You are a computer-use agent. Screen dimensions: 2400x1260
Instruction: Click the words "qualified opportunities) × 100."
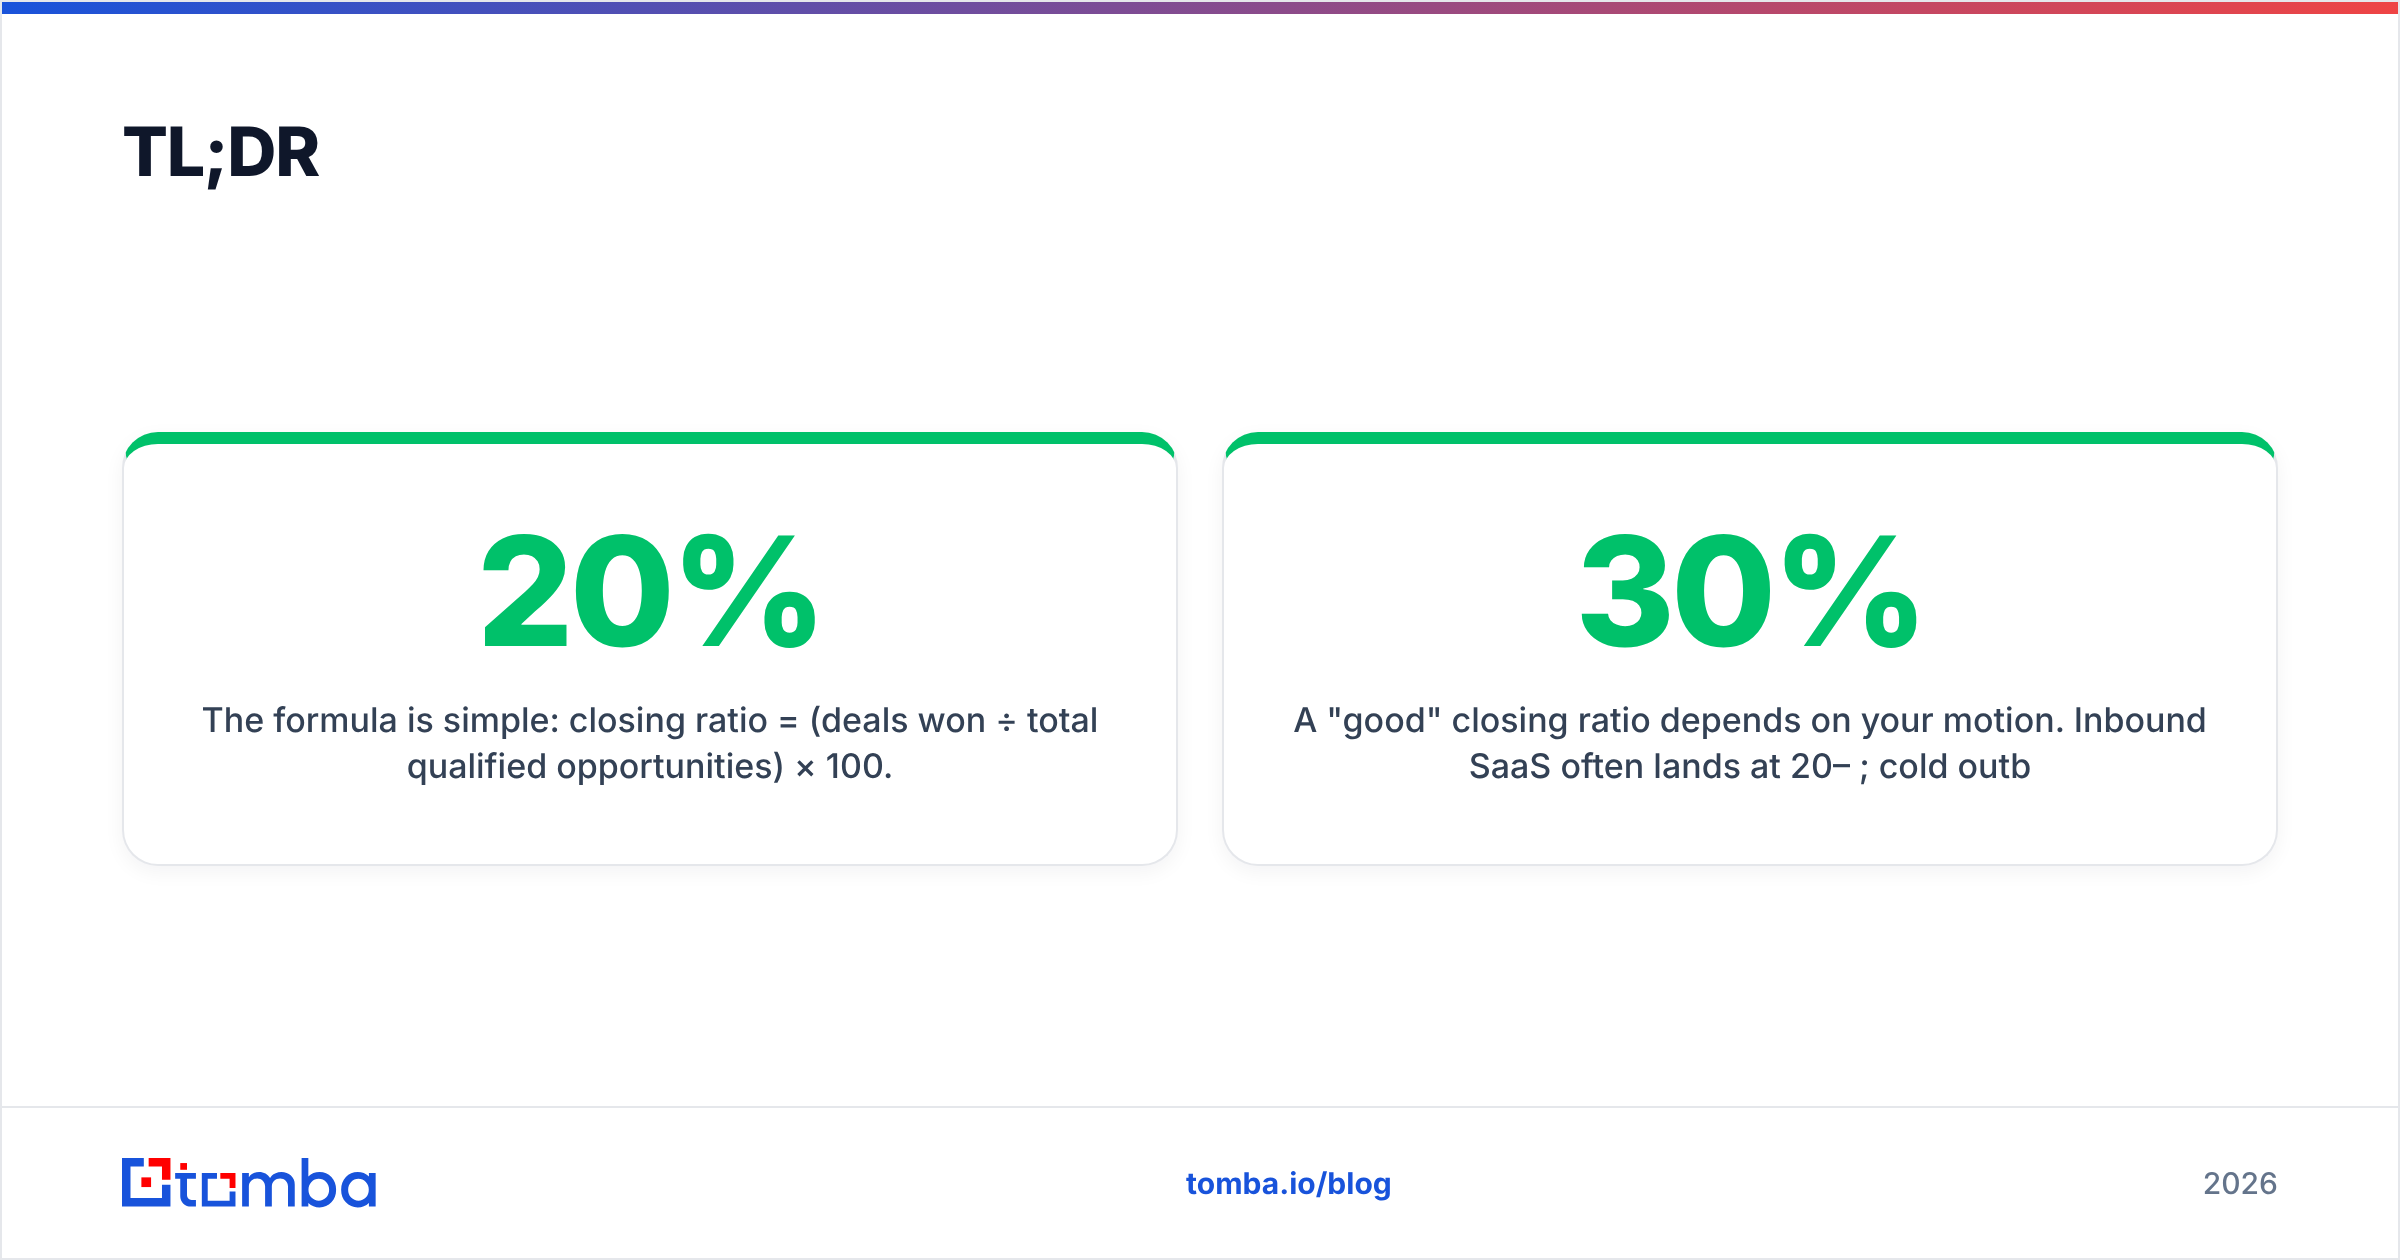click(650, 767)
